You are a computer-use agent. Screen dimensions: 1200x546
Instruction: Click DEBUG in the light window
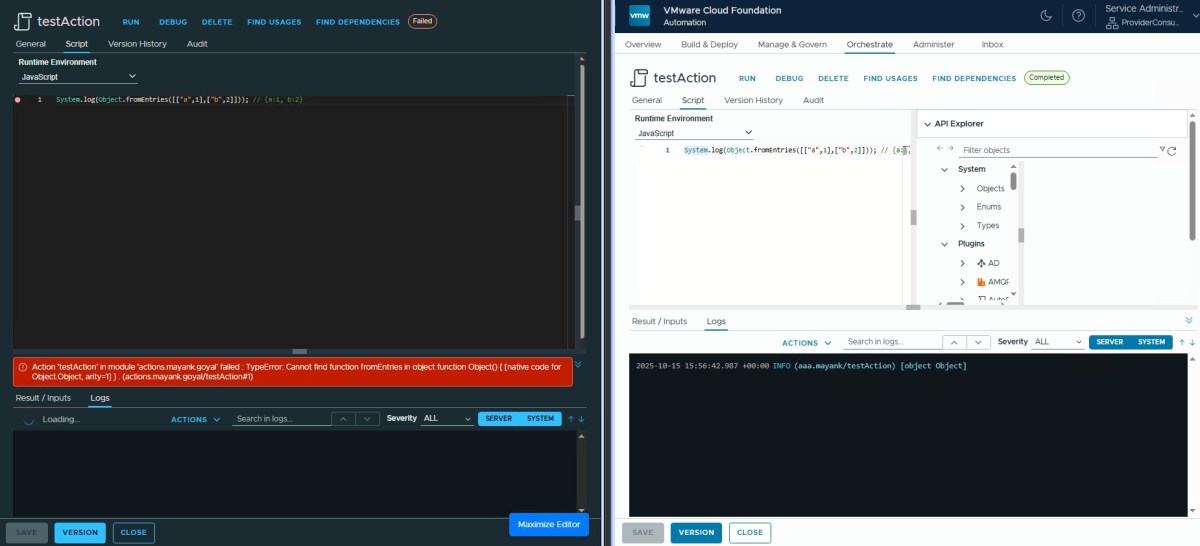coord(789,78)
